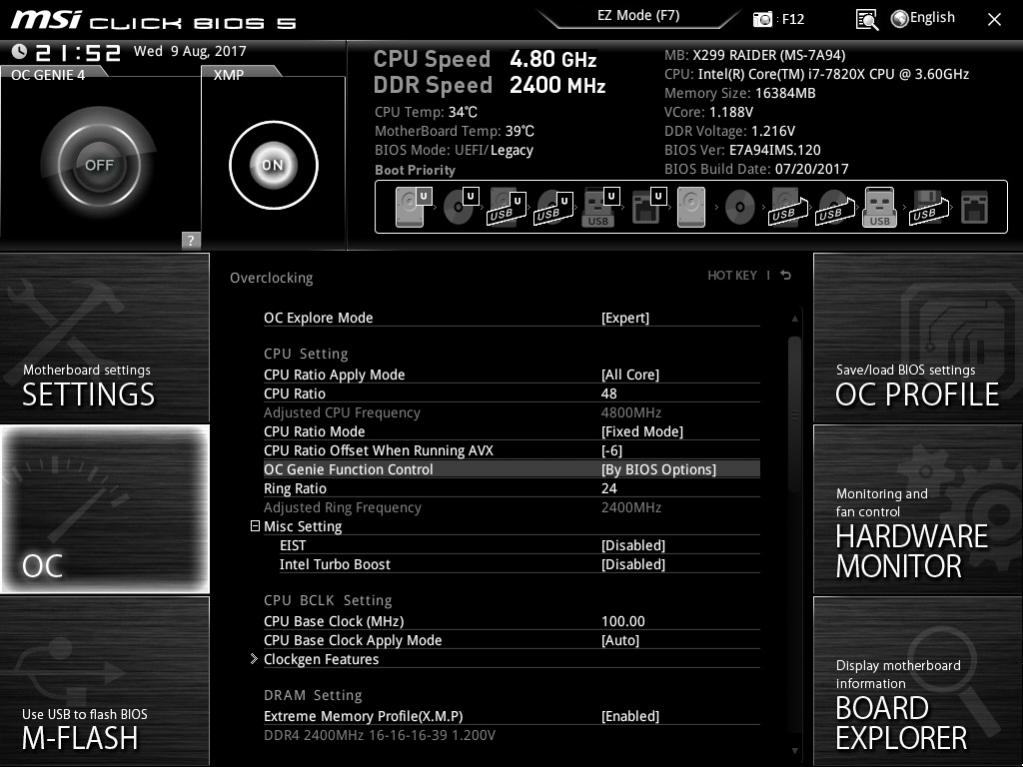Click the VCore 1.188V reading
Image resolution: width=1023 pixels, height=767 pixels.
(709, 112)
